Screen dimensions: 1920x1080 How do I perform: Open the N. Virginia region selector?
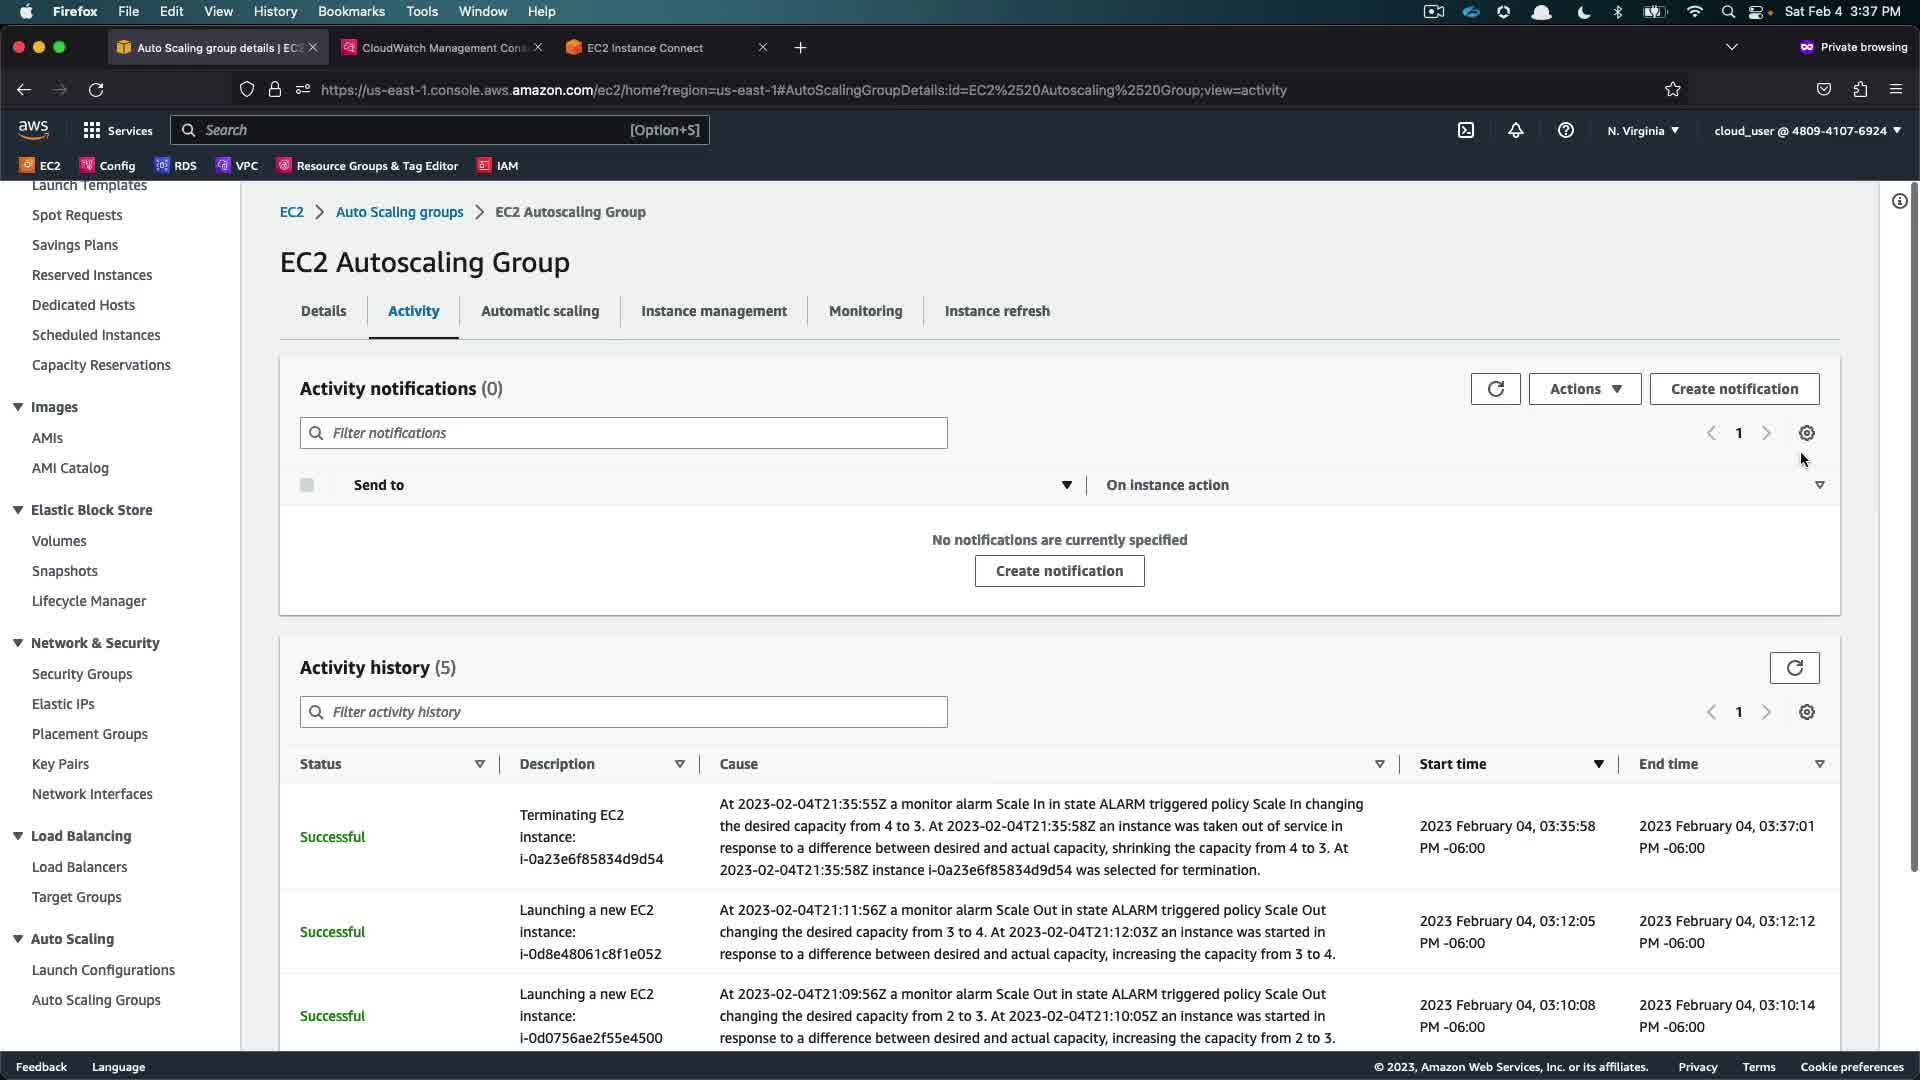click(1642, 130)
